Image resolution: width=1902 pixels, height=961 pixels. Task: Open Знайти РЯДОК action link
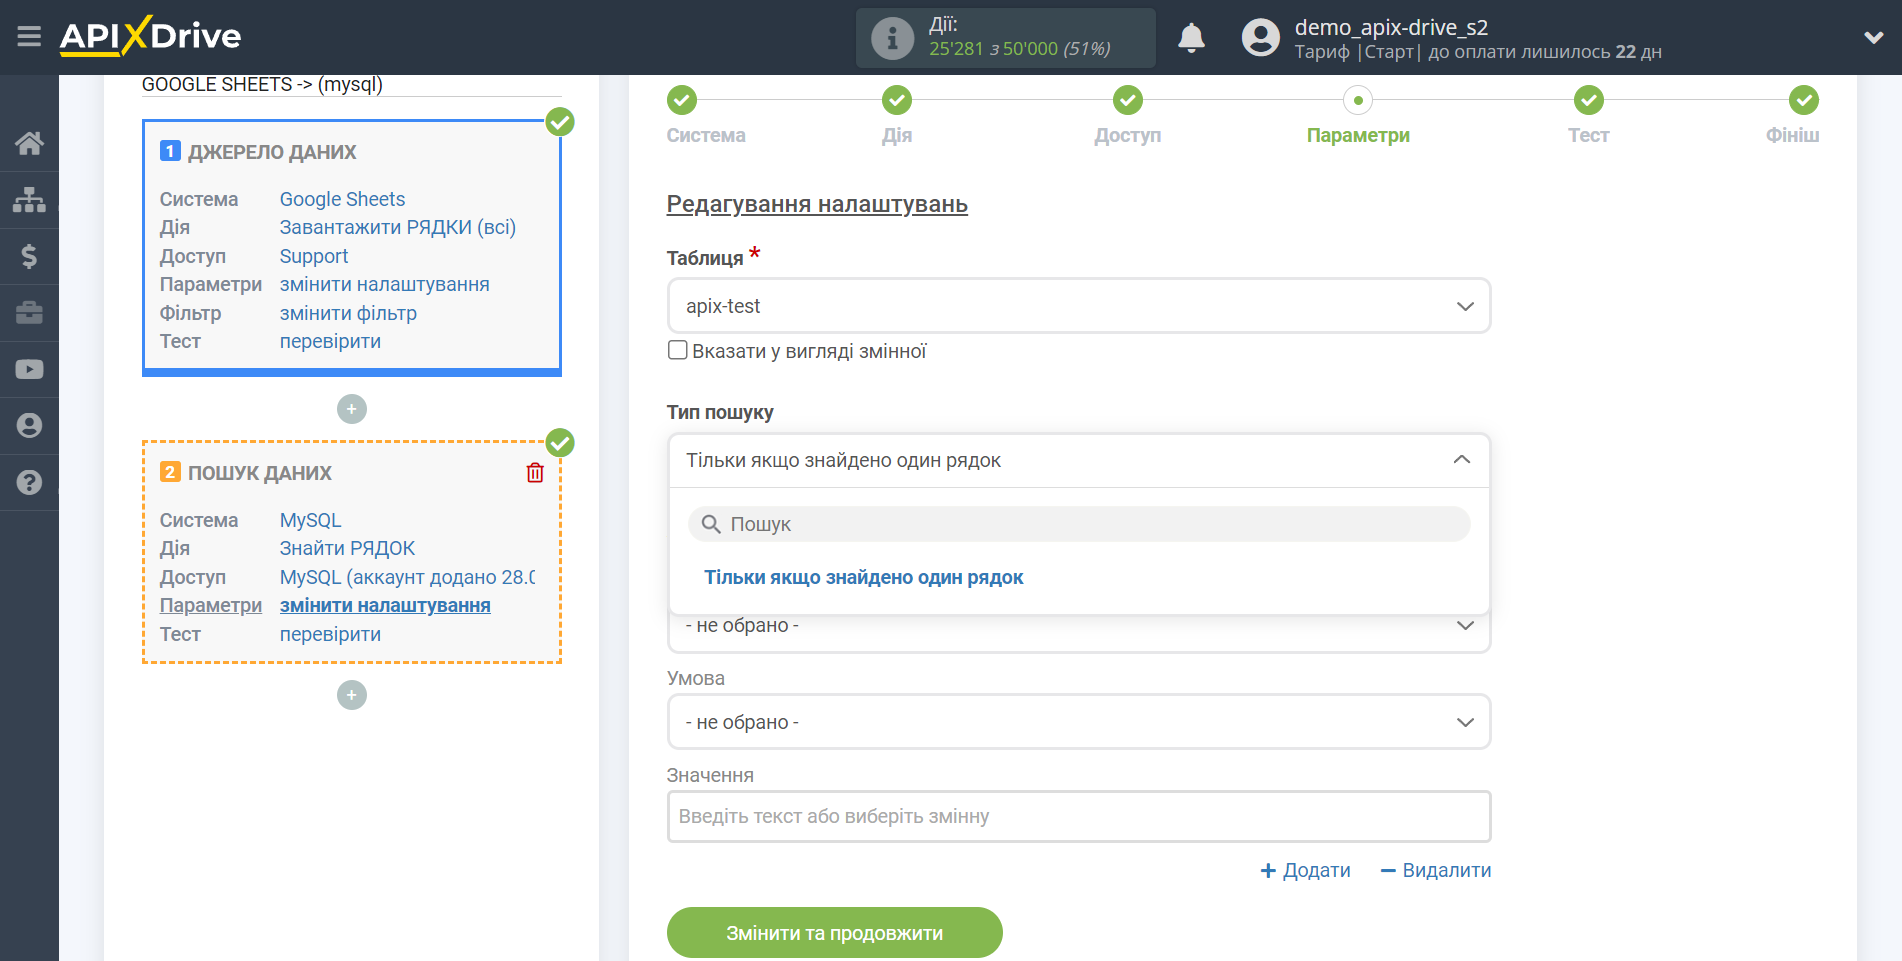(347, 548)
